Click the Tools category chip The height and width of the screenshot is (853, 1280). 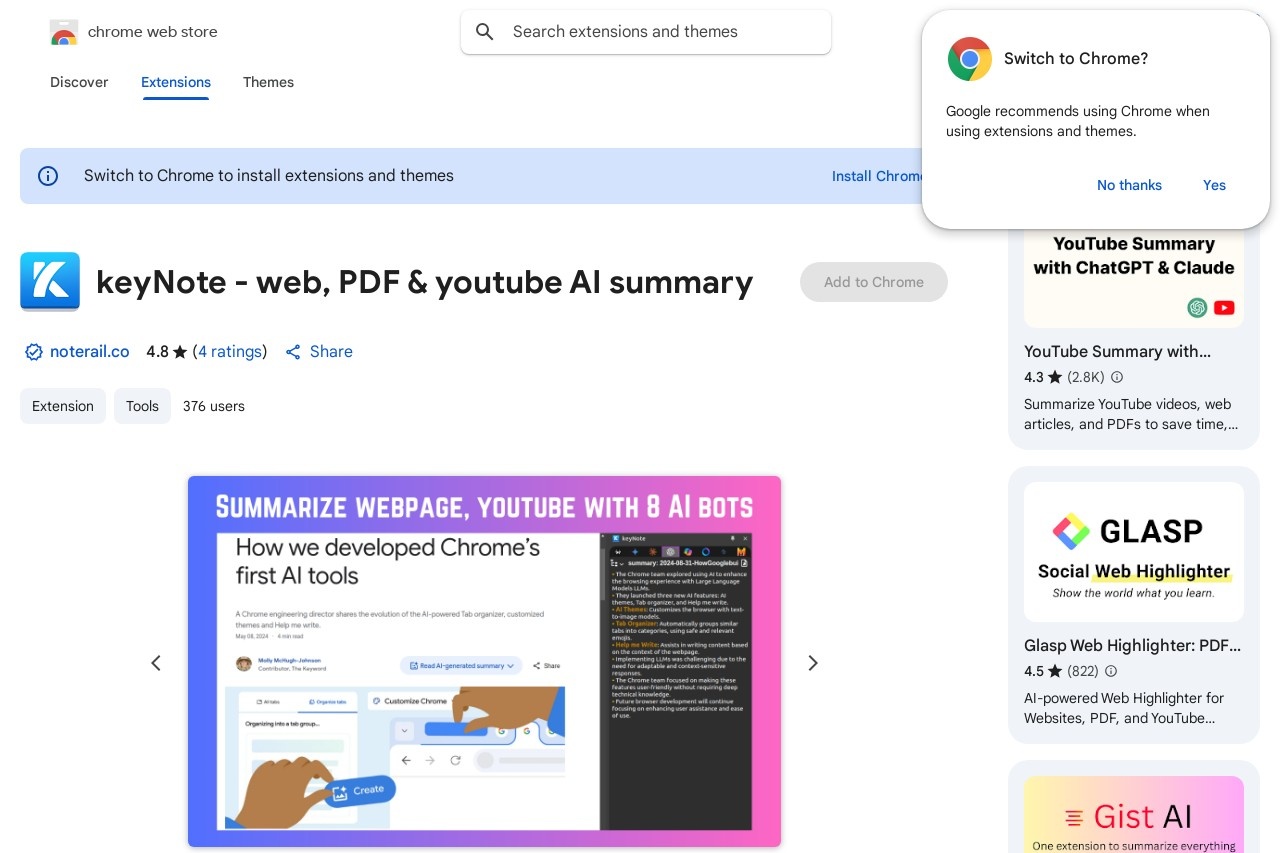pos(142,406)
